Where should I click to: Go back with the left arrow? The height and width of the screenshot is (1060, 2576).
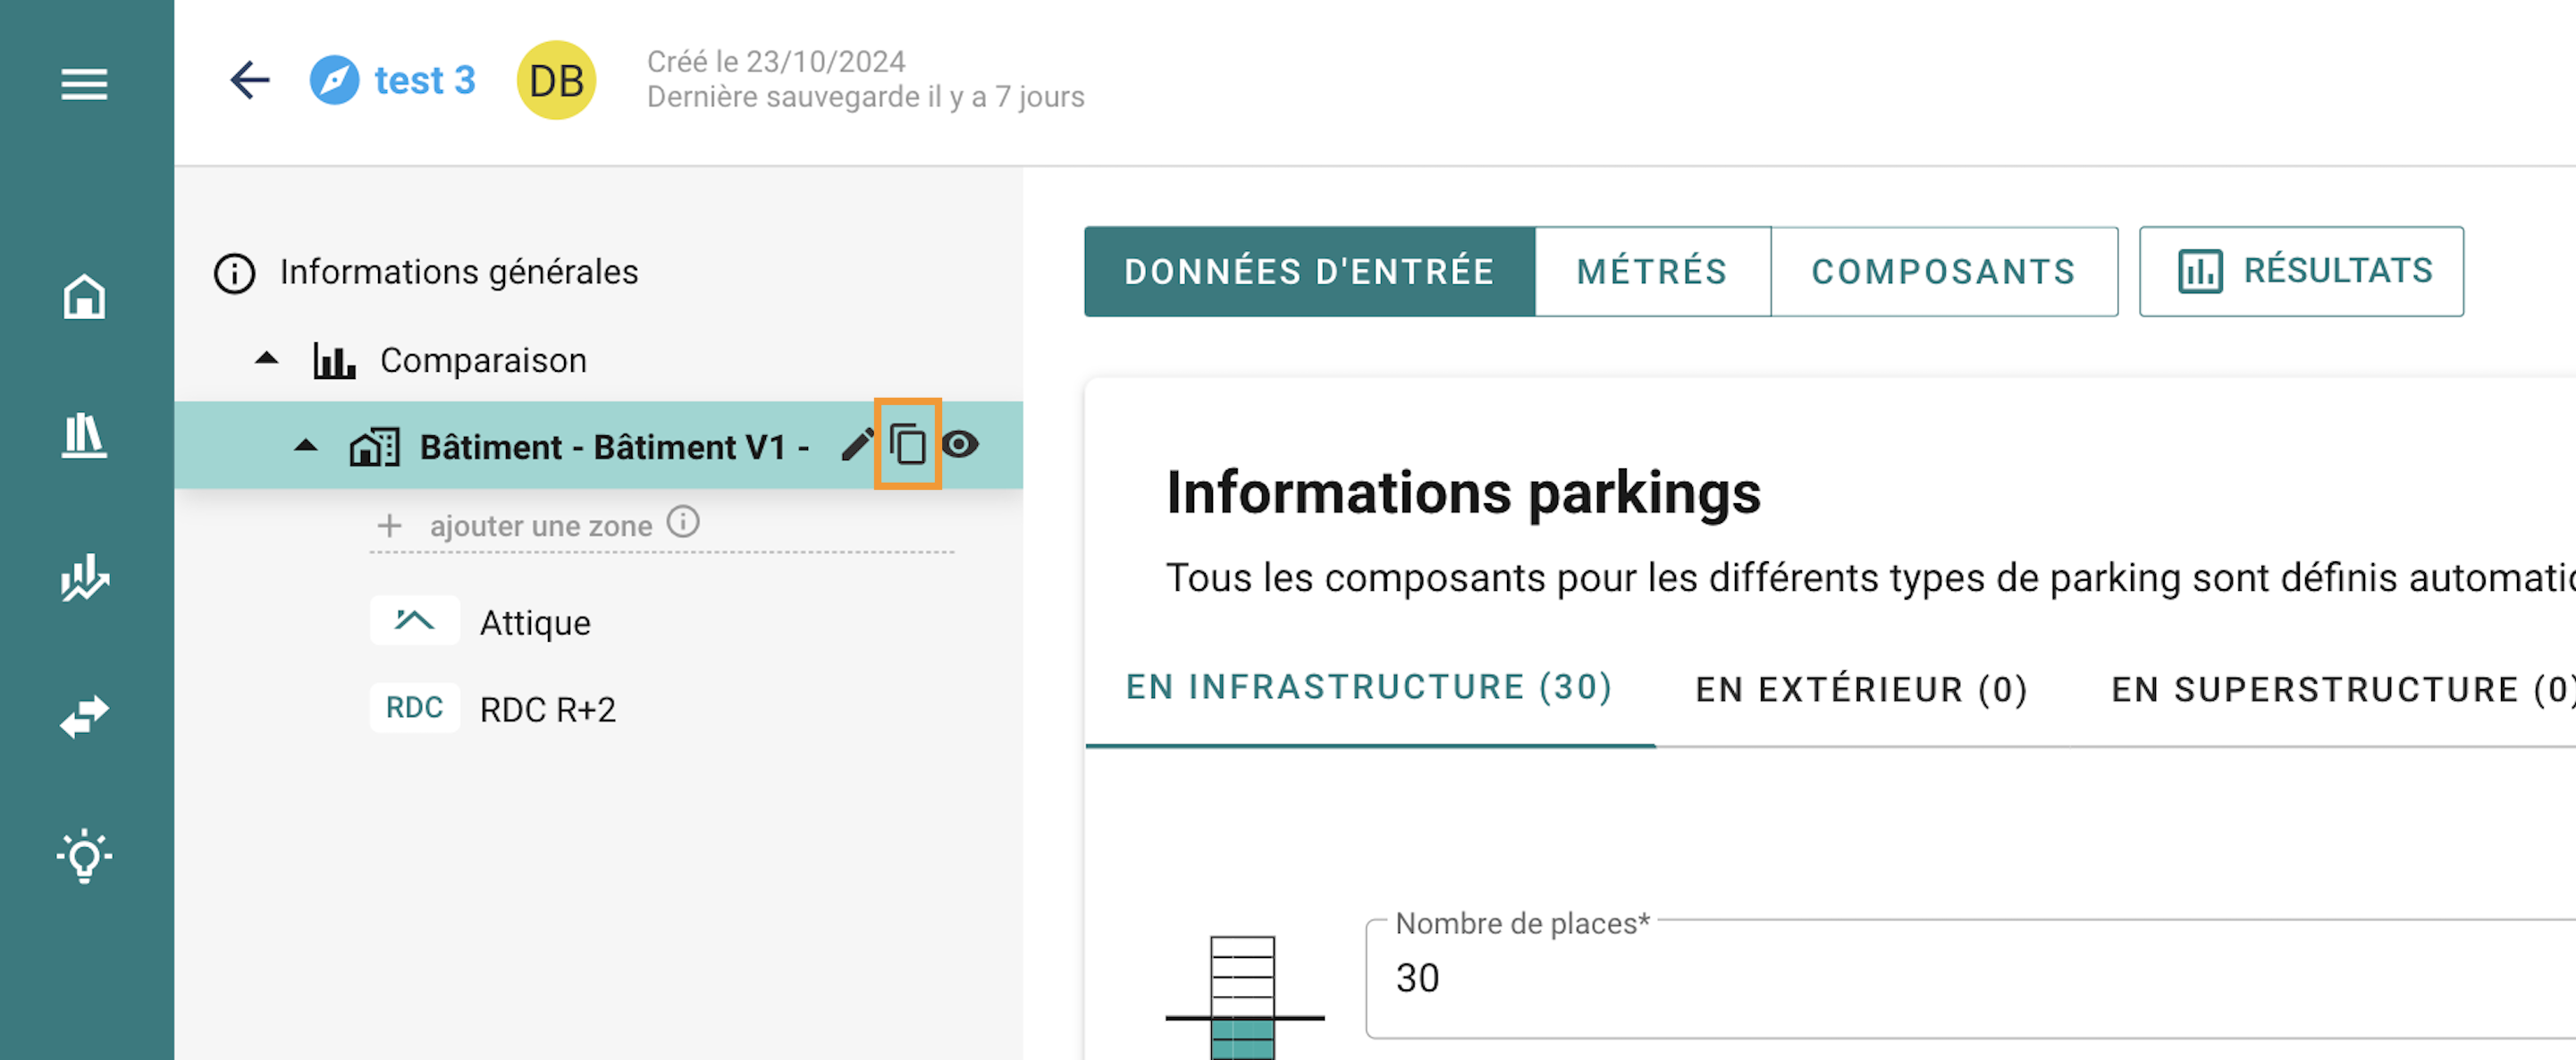pyautogui.click(x=250, y=80)
